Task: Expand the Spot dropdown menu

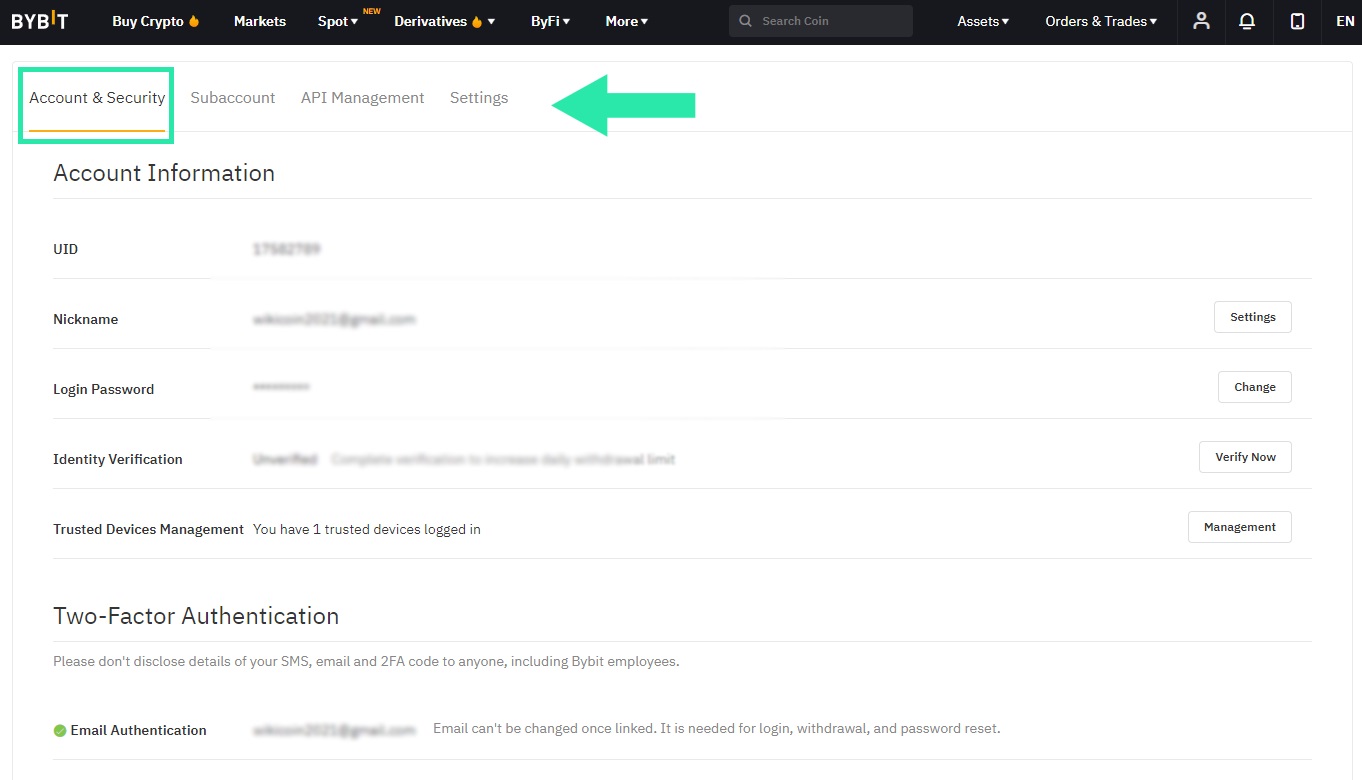Action: pyautogui.click(x=338, y=21)
